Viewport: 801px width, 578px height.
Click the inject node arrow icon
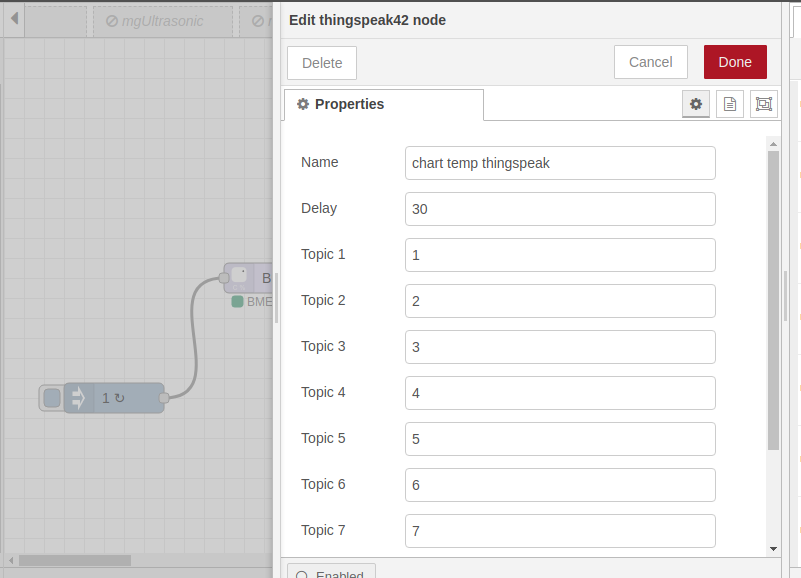[78, 398]
